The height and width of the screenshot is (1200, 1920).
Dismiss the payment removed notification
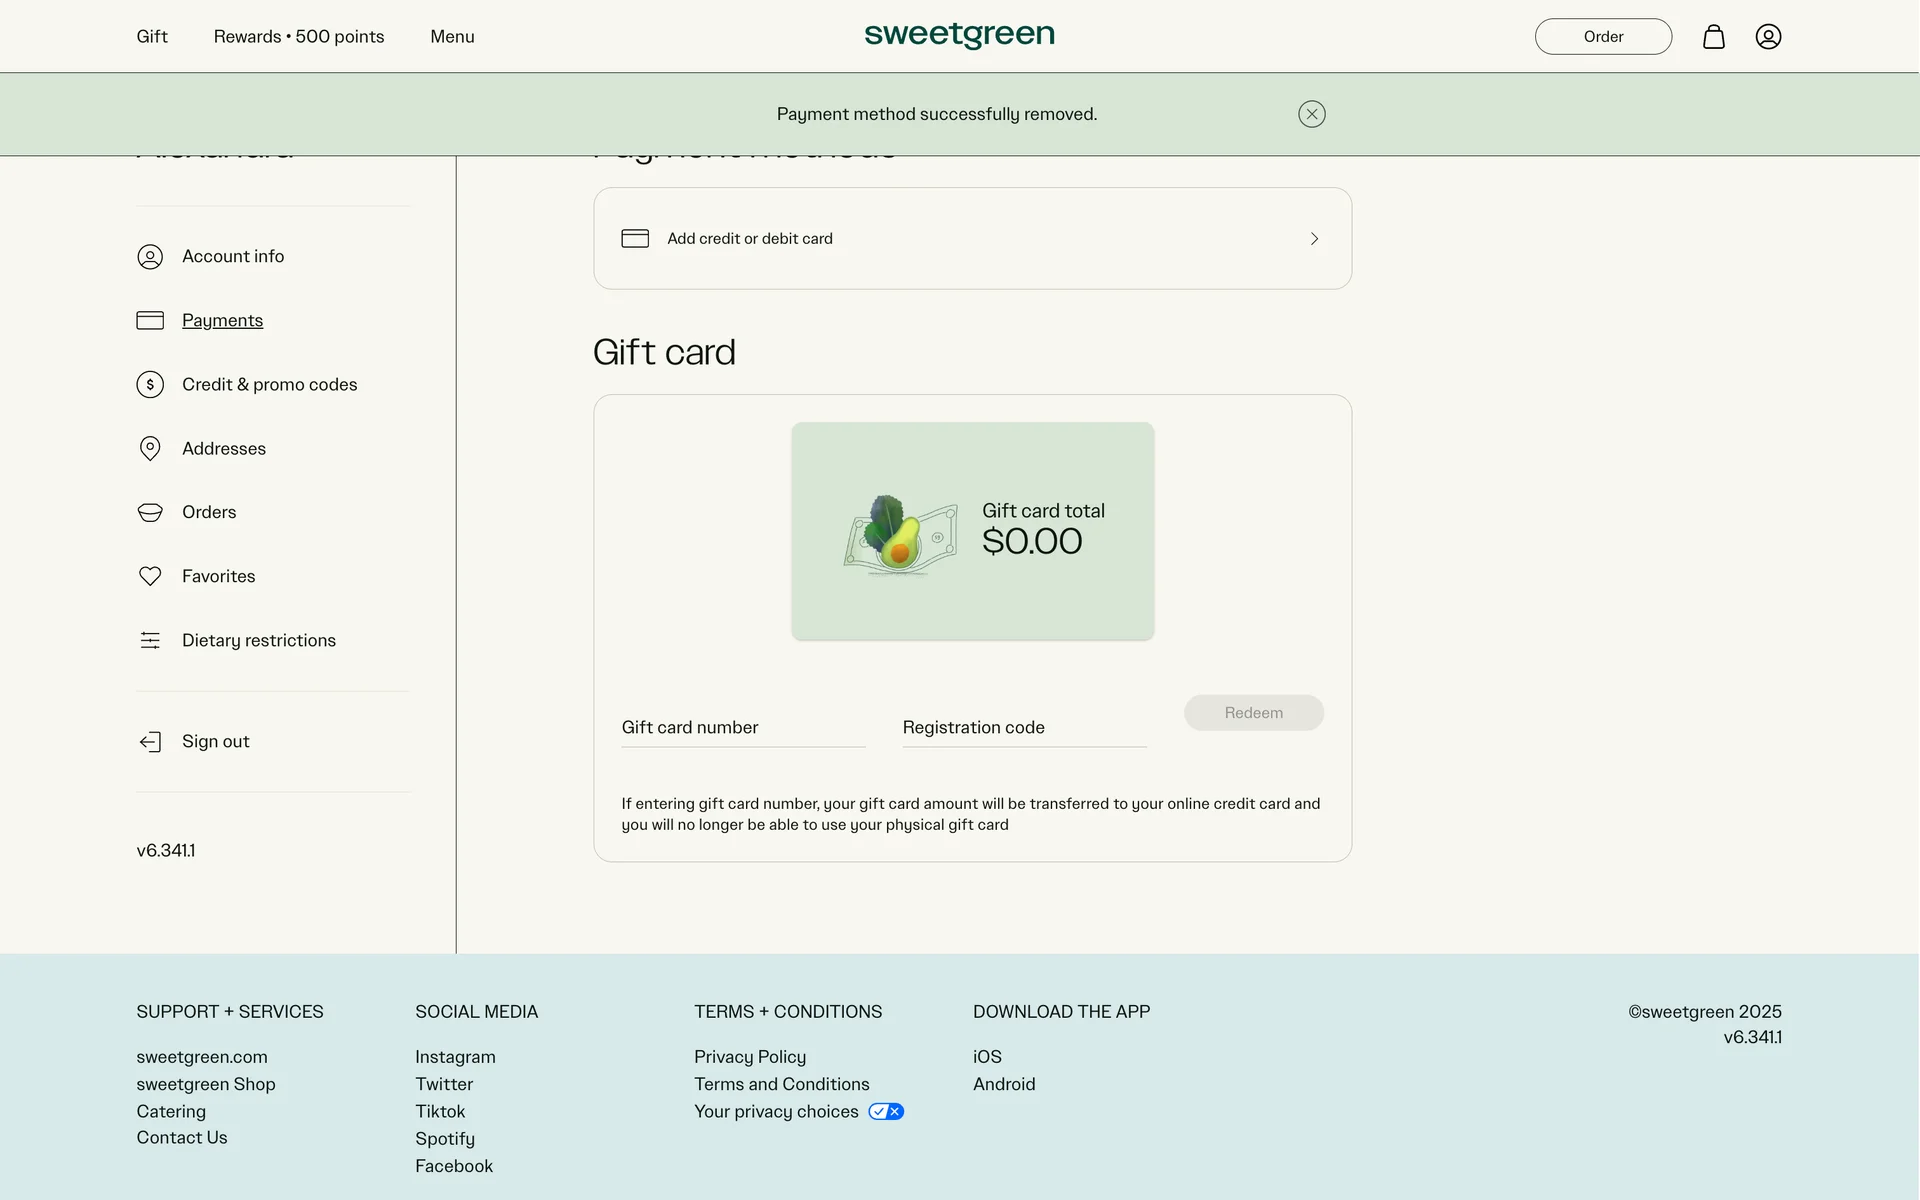pyautogui.click(x=1311, y=114)
